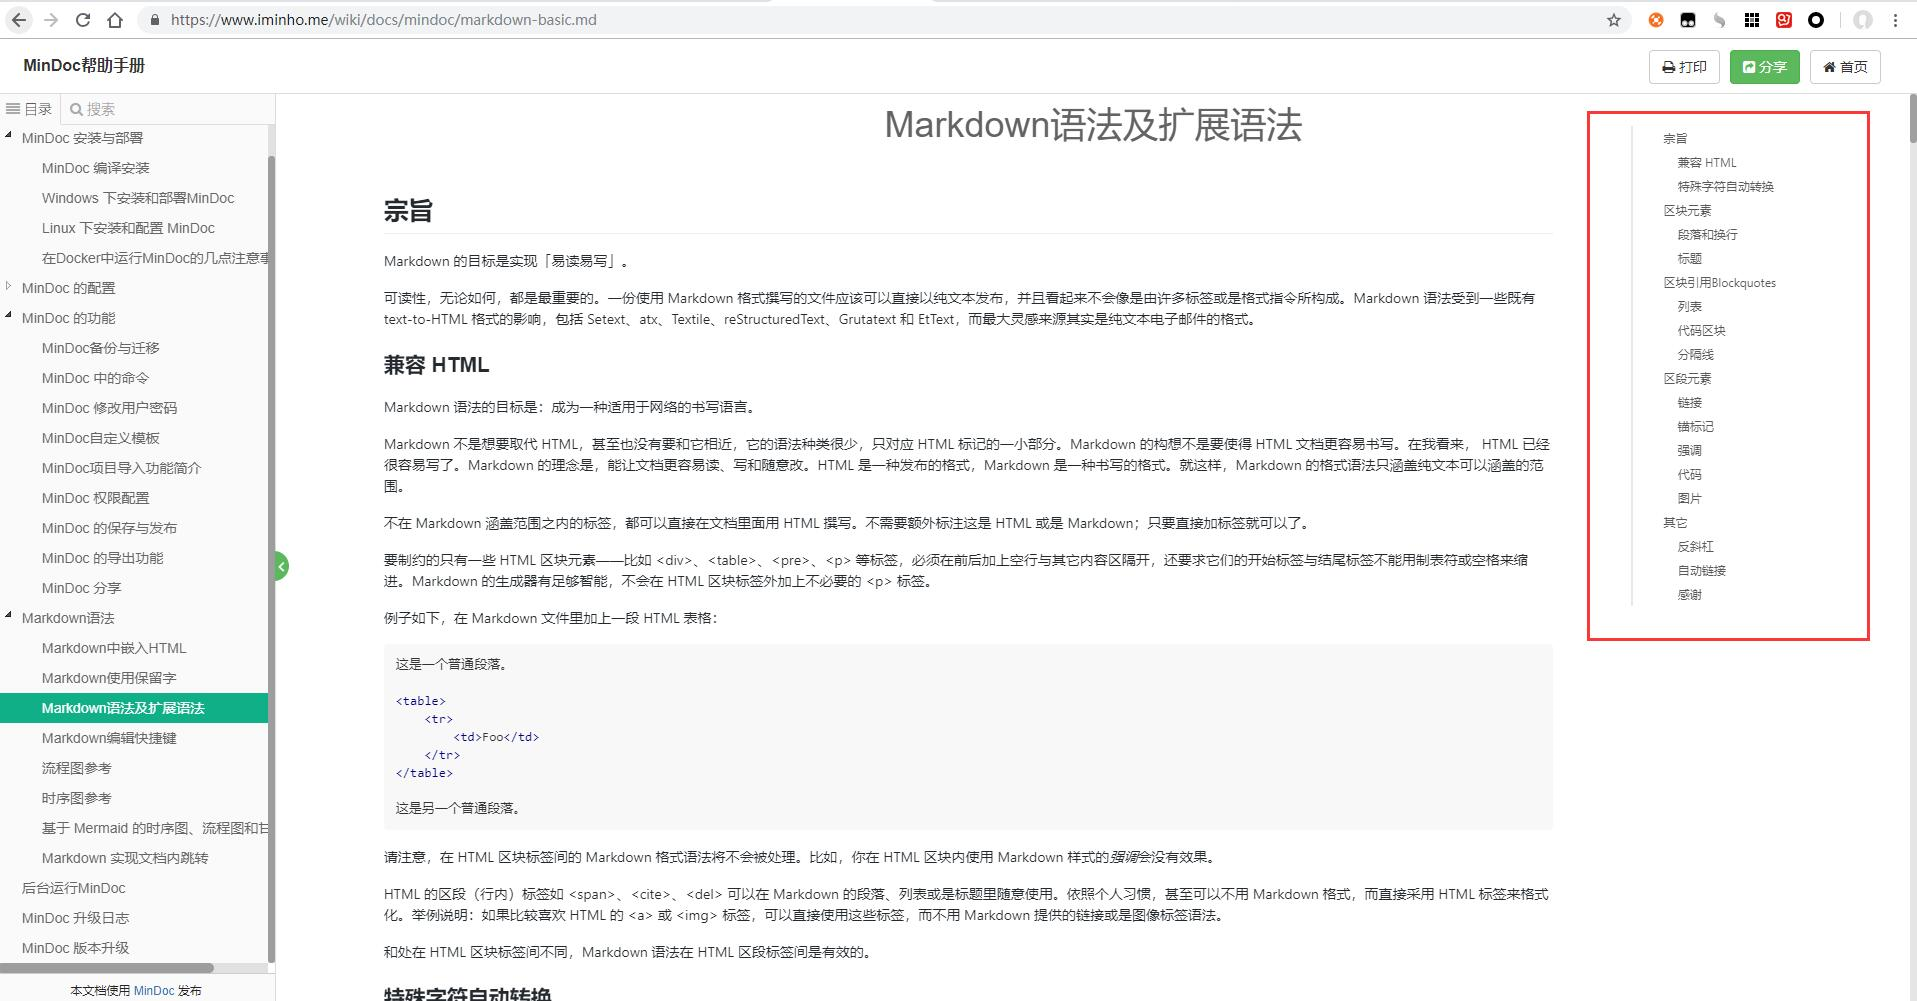Select the highlighted Markdown语法及扩展语法 entry
Screen dimensions: 1917x1001
(122, 707)
